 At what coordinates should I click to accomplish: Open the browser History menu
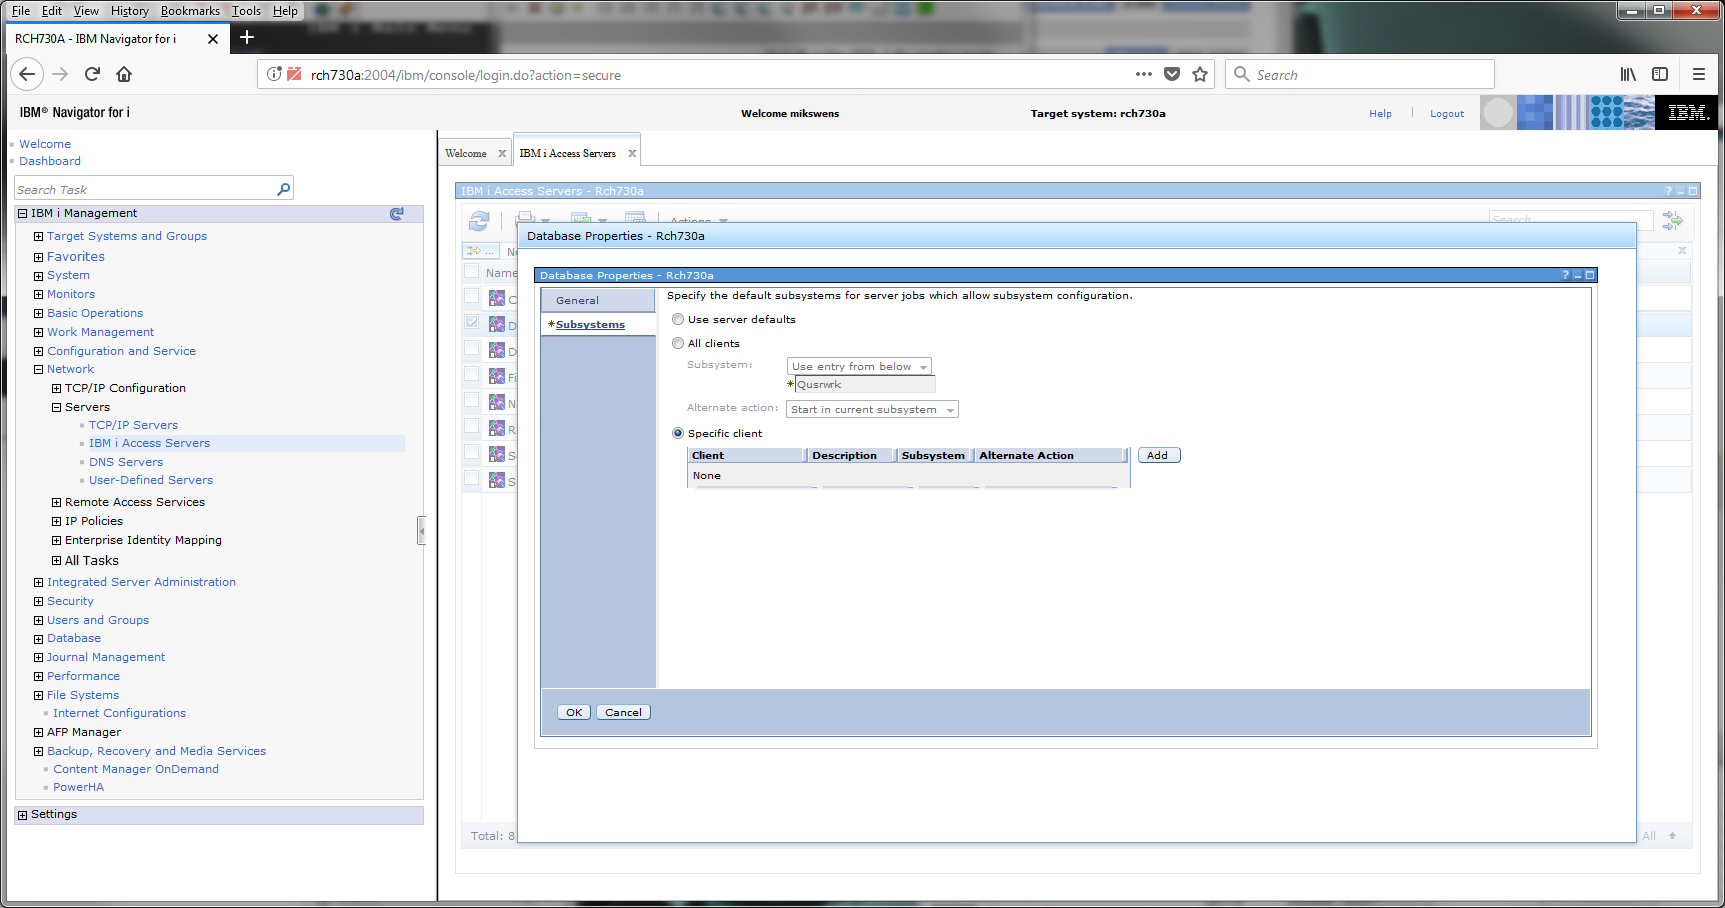(129, 11)
